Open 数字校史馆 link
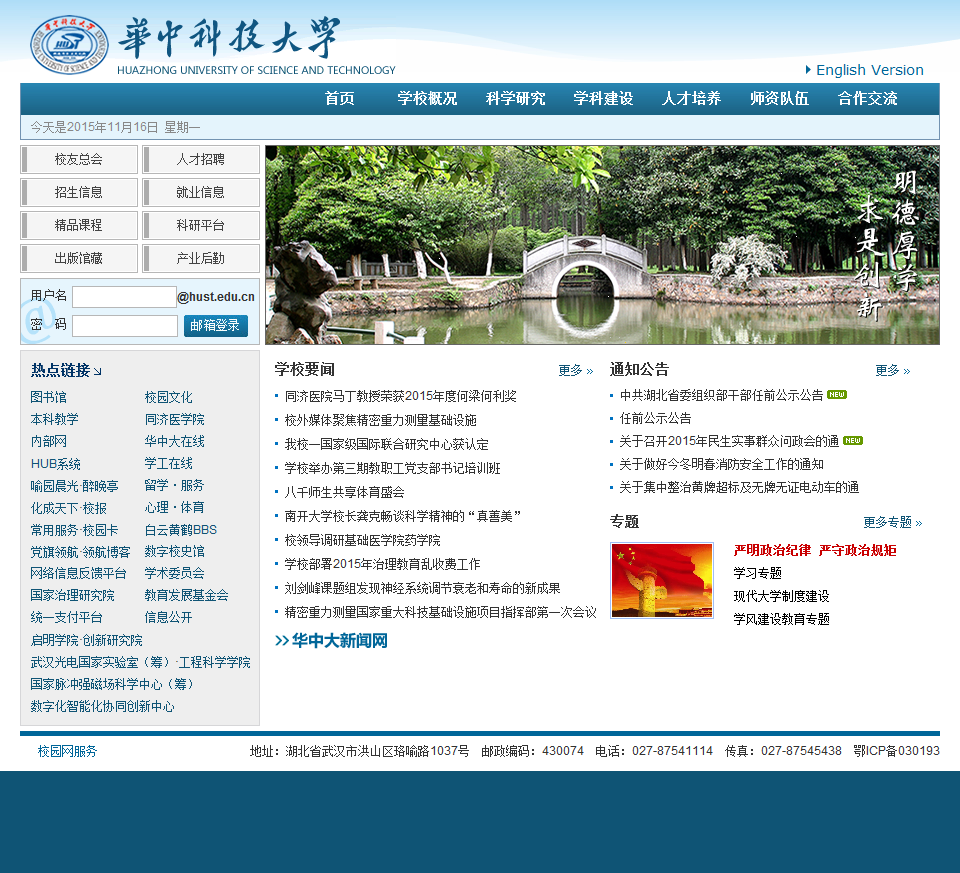This screenshot has width=960, height=873. coord(174,552)
